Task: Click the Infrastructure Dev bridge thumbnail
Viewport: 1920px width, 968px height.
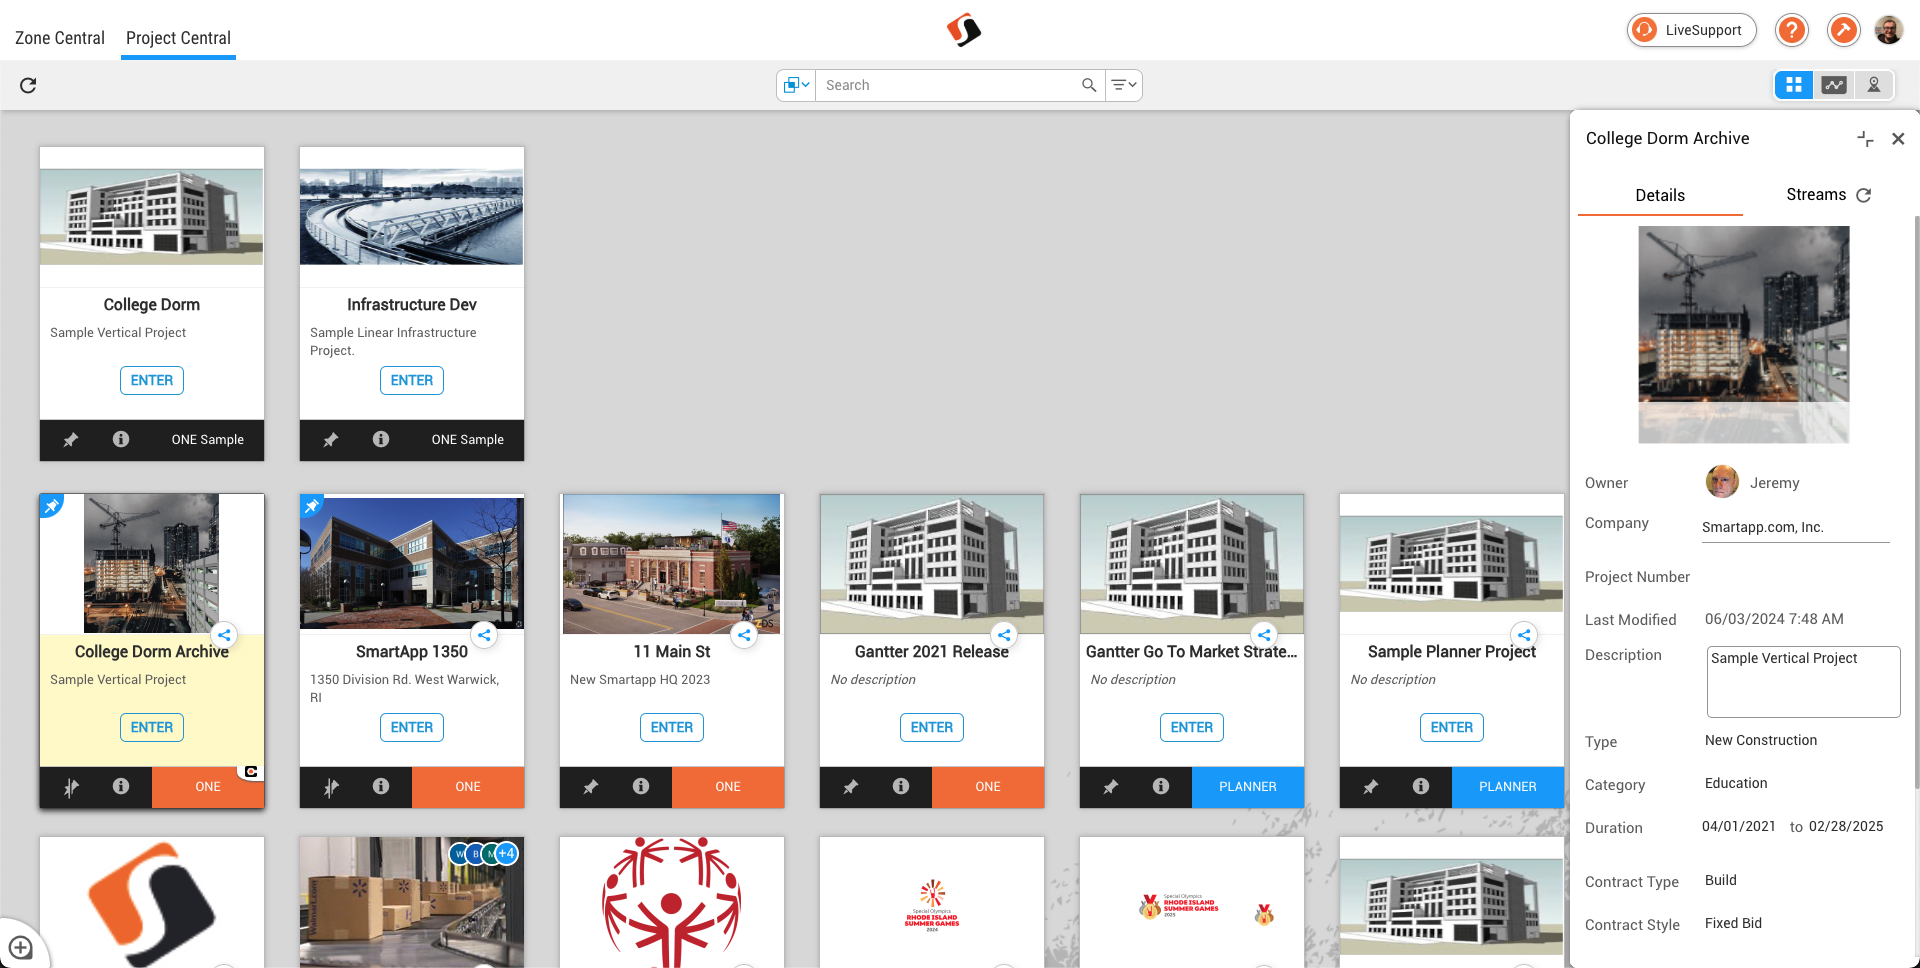Action: 412,217
